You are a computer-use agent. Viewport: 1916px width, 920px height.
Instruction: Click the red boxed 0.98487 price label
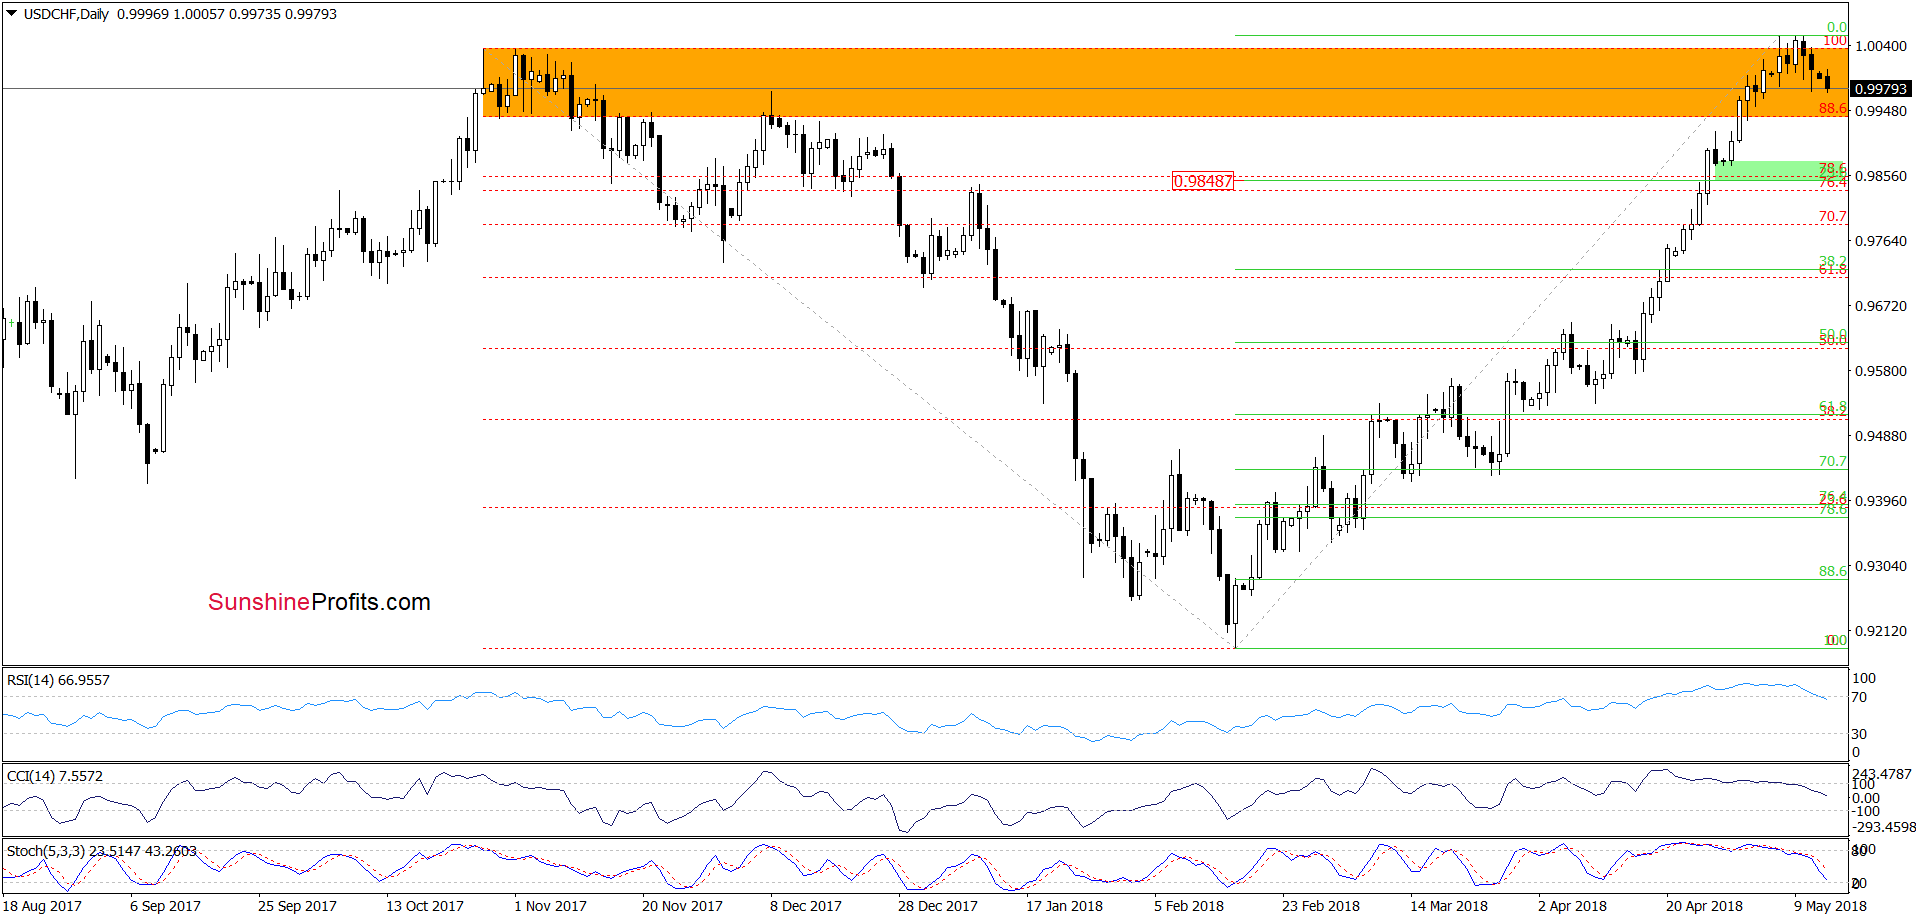pyautogui.click(x=1203, y=181)
